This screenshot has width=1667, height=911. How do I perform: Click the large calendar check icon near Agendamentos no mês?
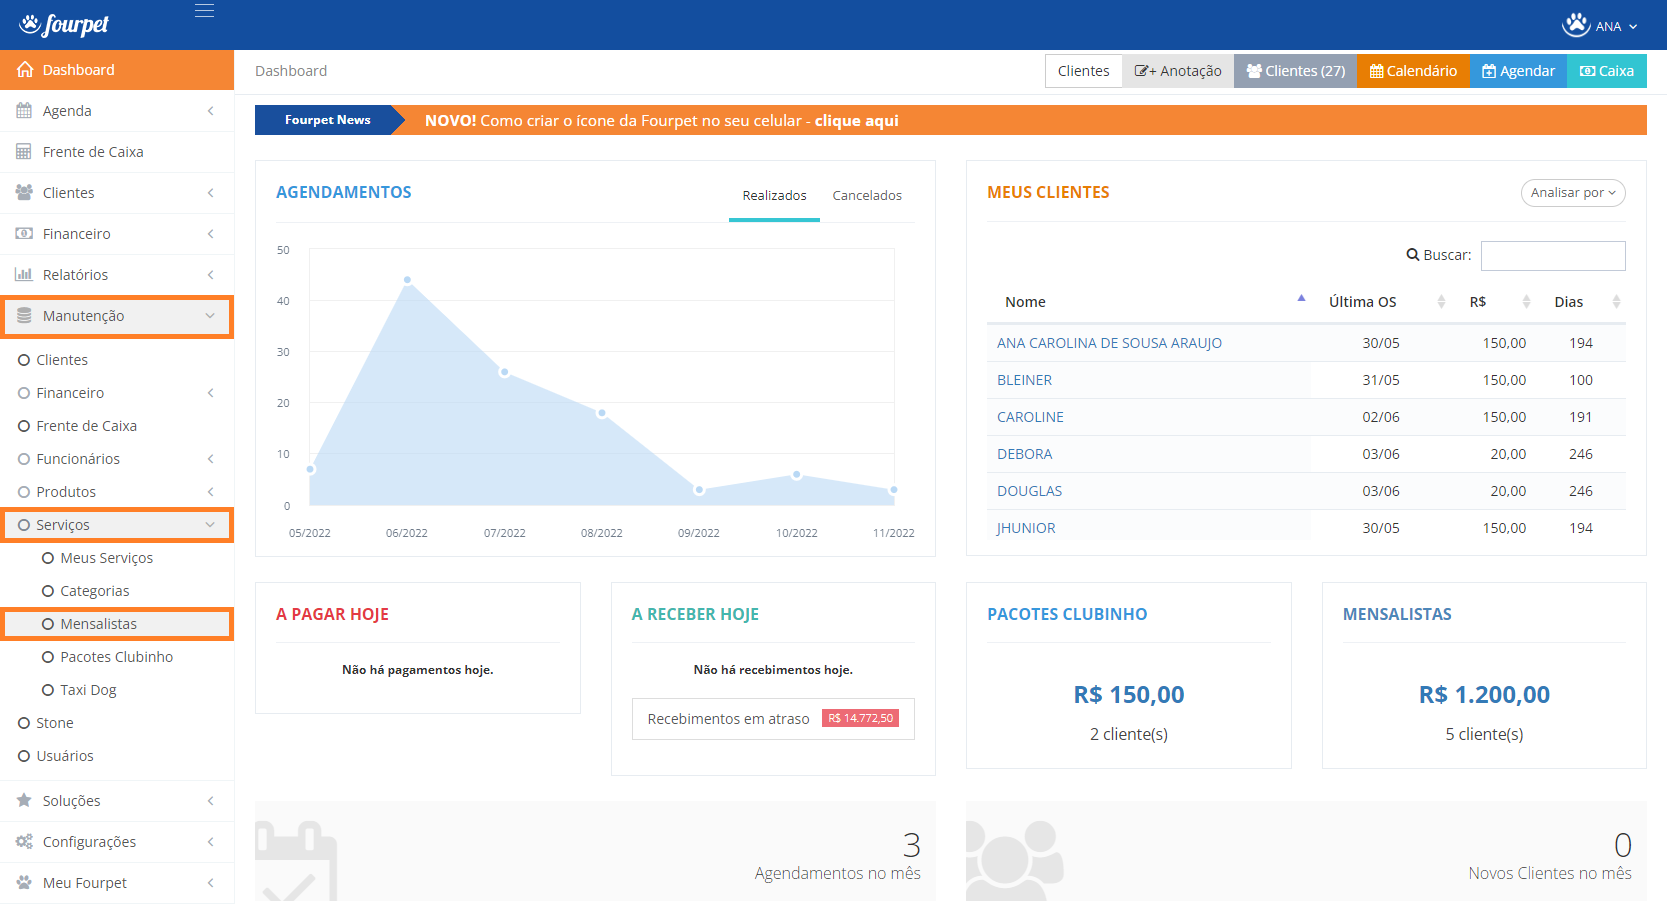tap(296, 861)
